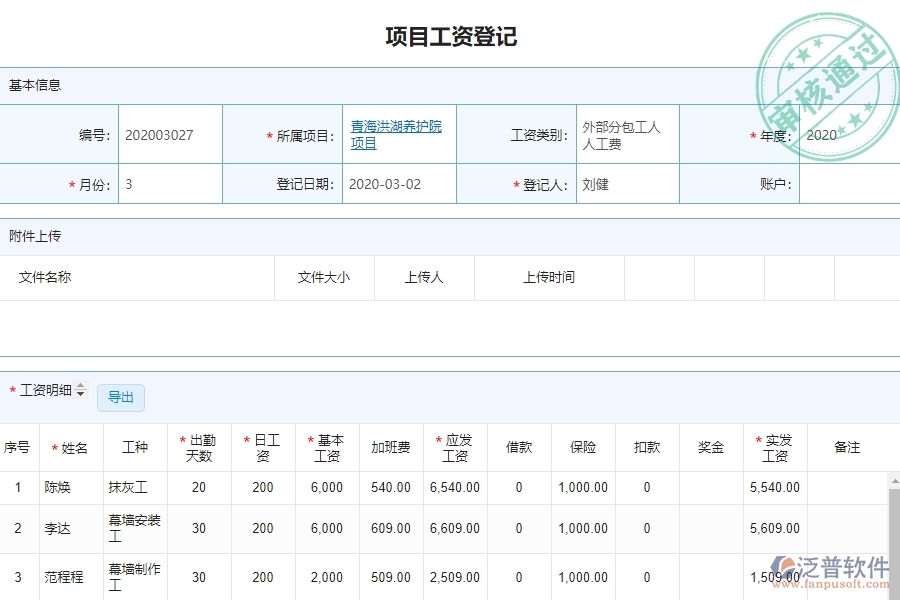Expand the 工资明细 detail section
The width and height of the screenshot is (900, 600).
[x=46, y=391]
